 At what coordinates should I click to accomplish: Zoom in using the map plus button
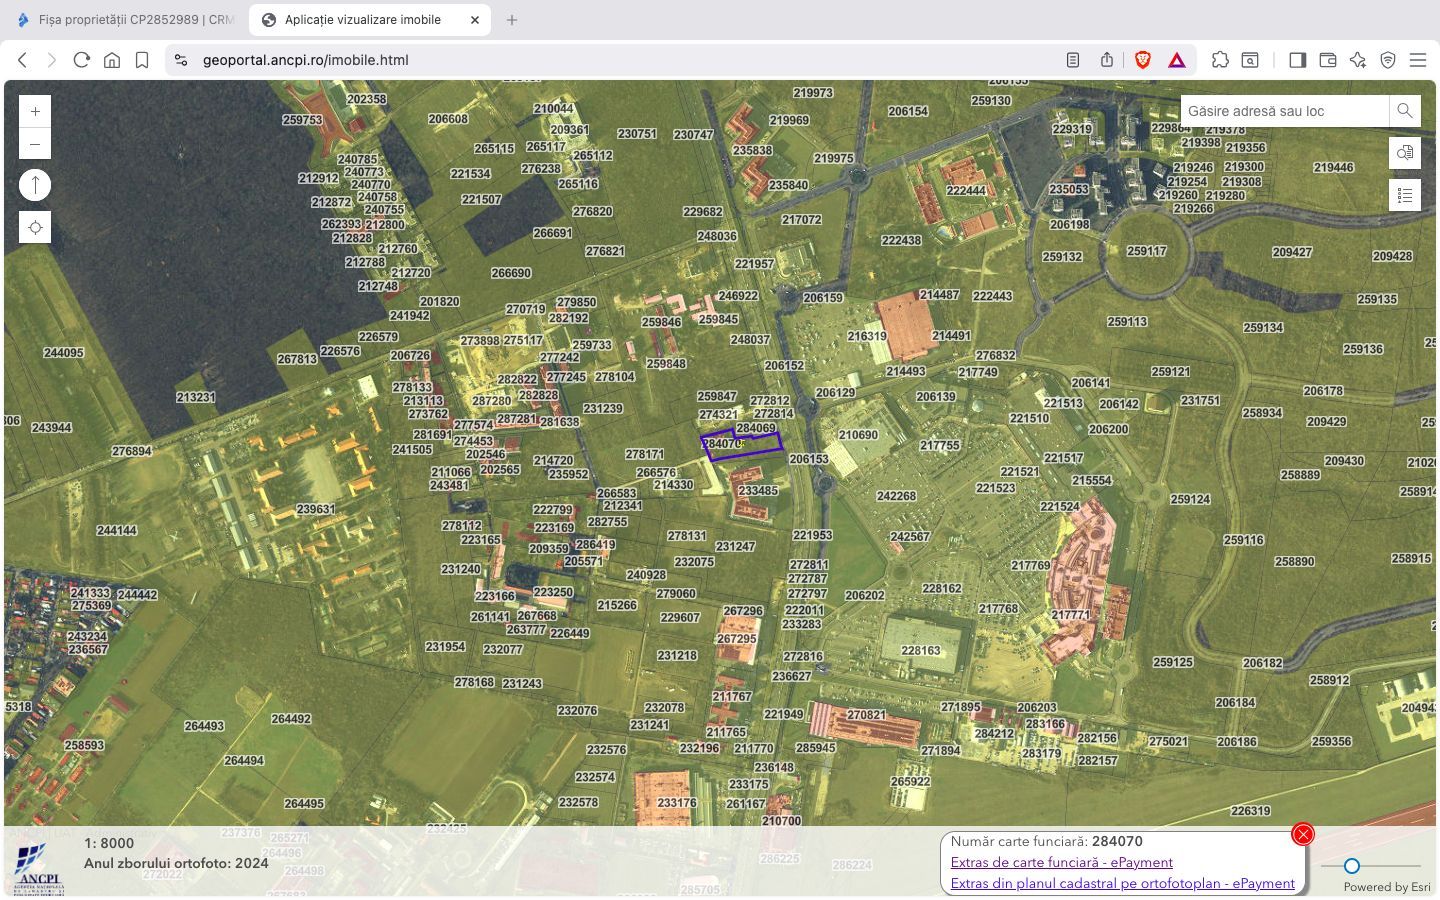pos(35,110)
